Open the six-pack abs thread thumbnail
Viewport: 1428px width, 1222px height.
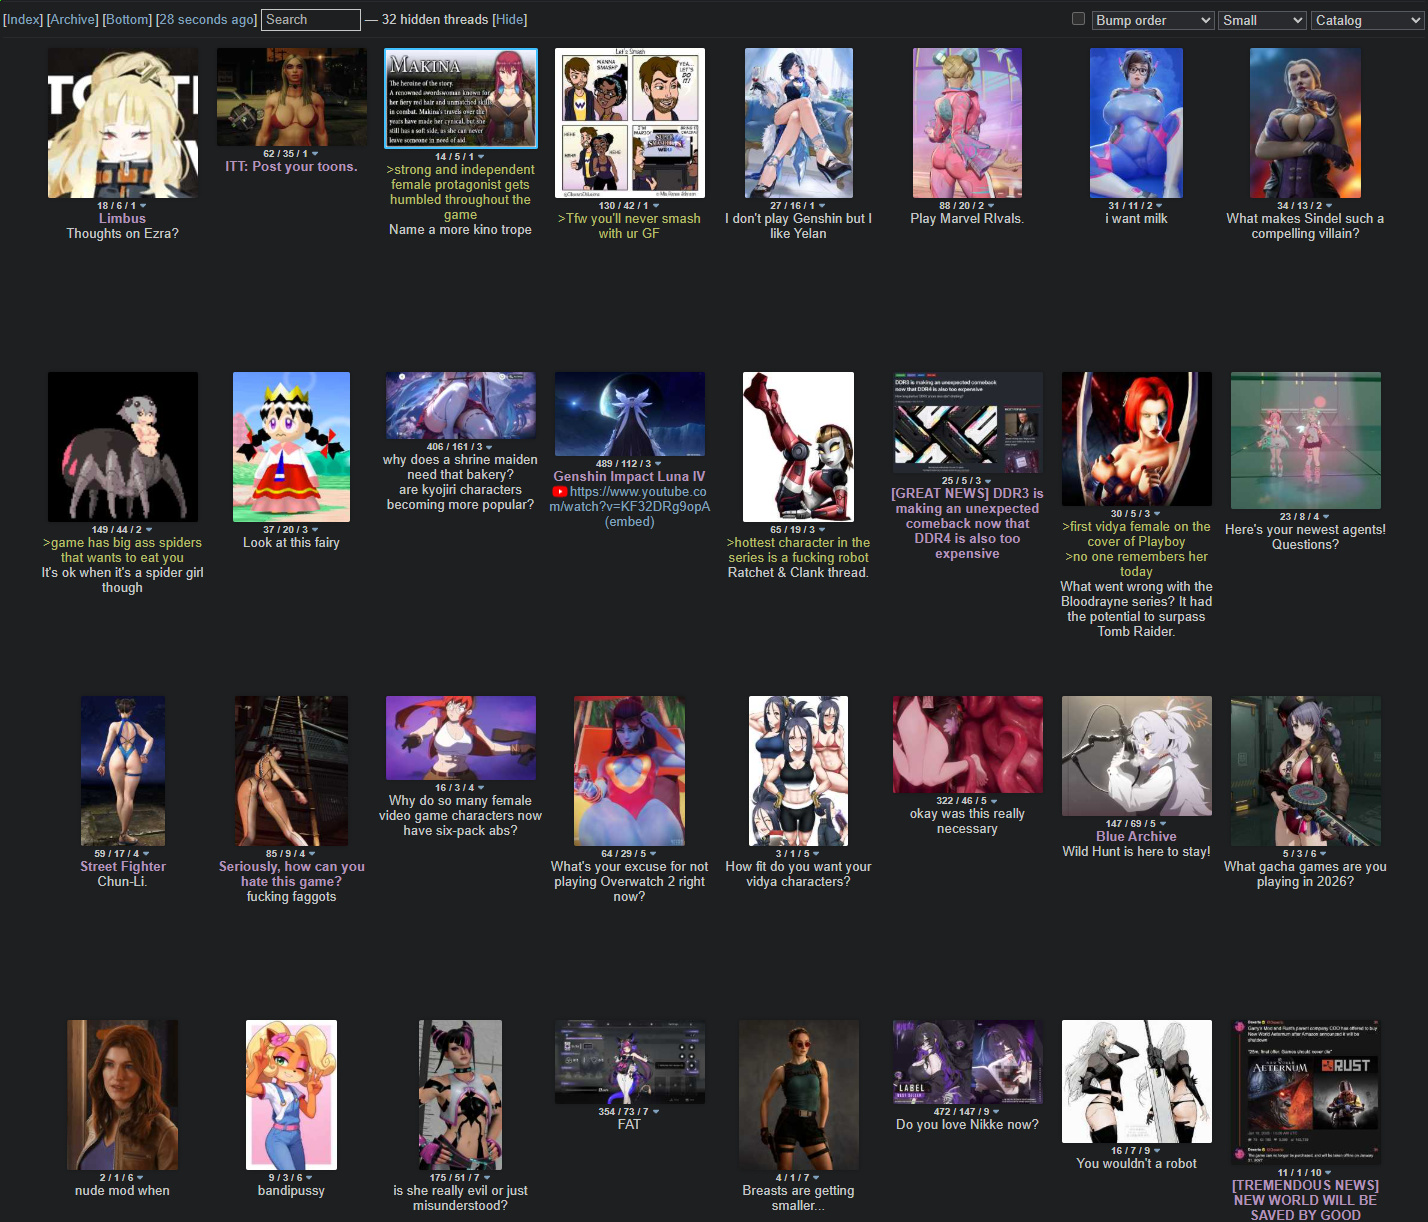click(x=460, y=738)
